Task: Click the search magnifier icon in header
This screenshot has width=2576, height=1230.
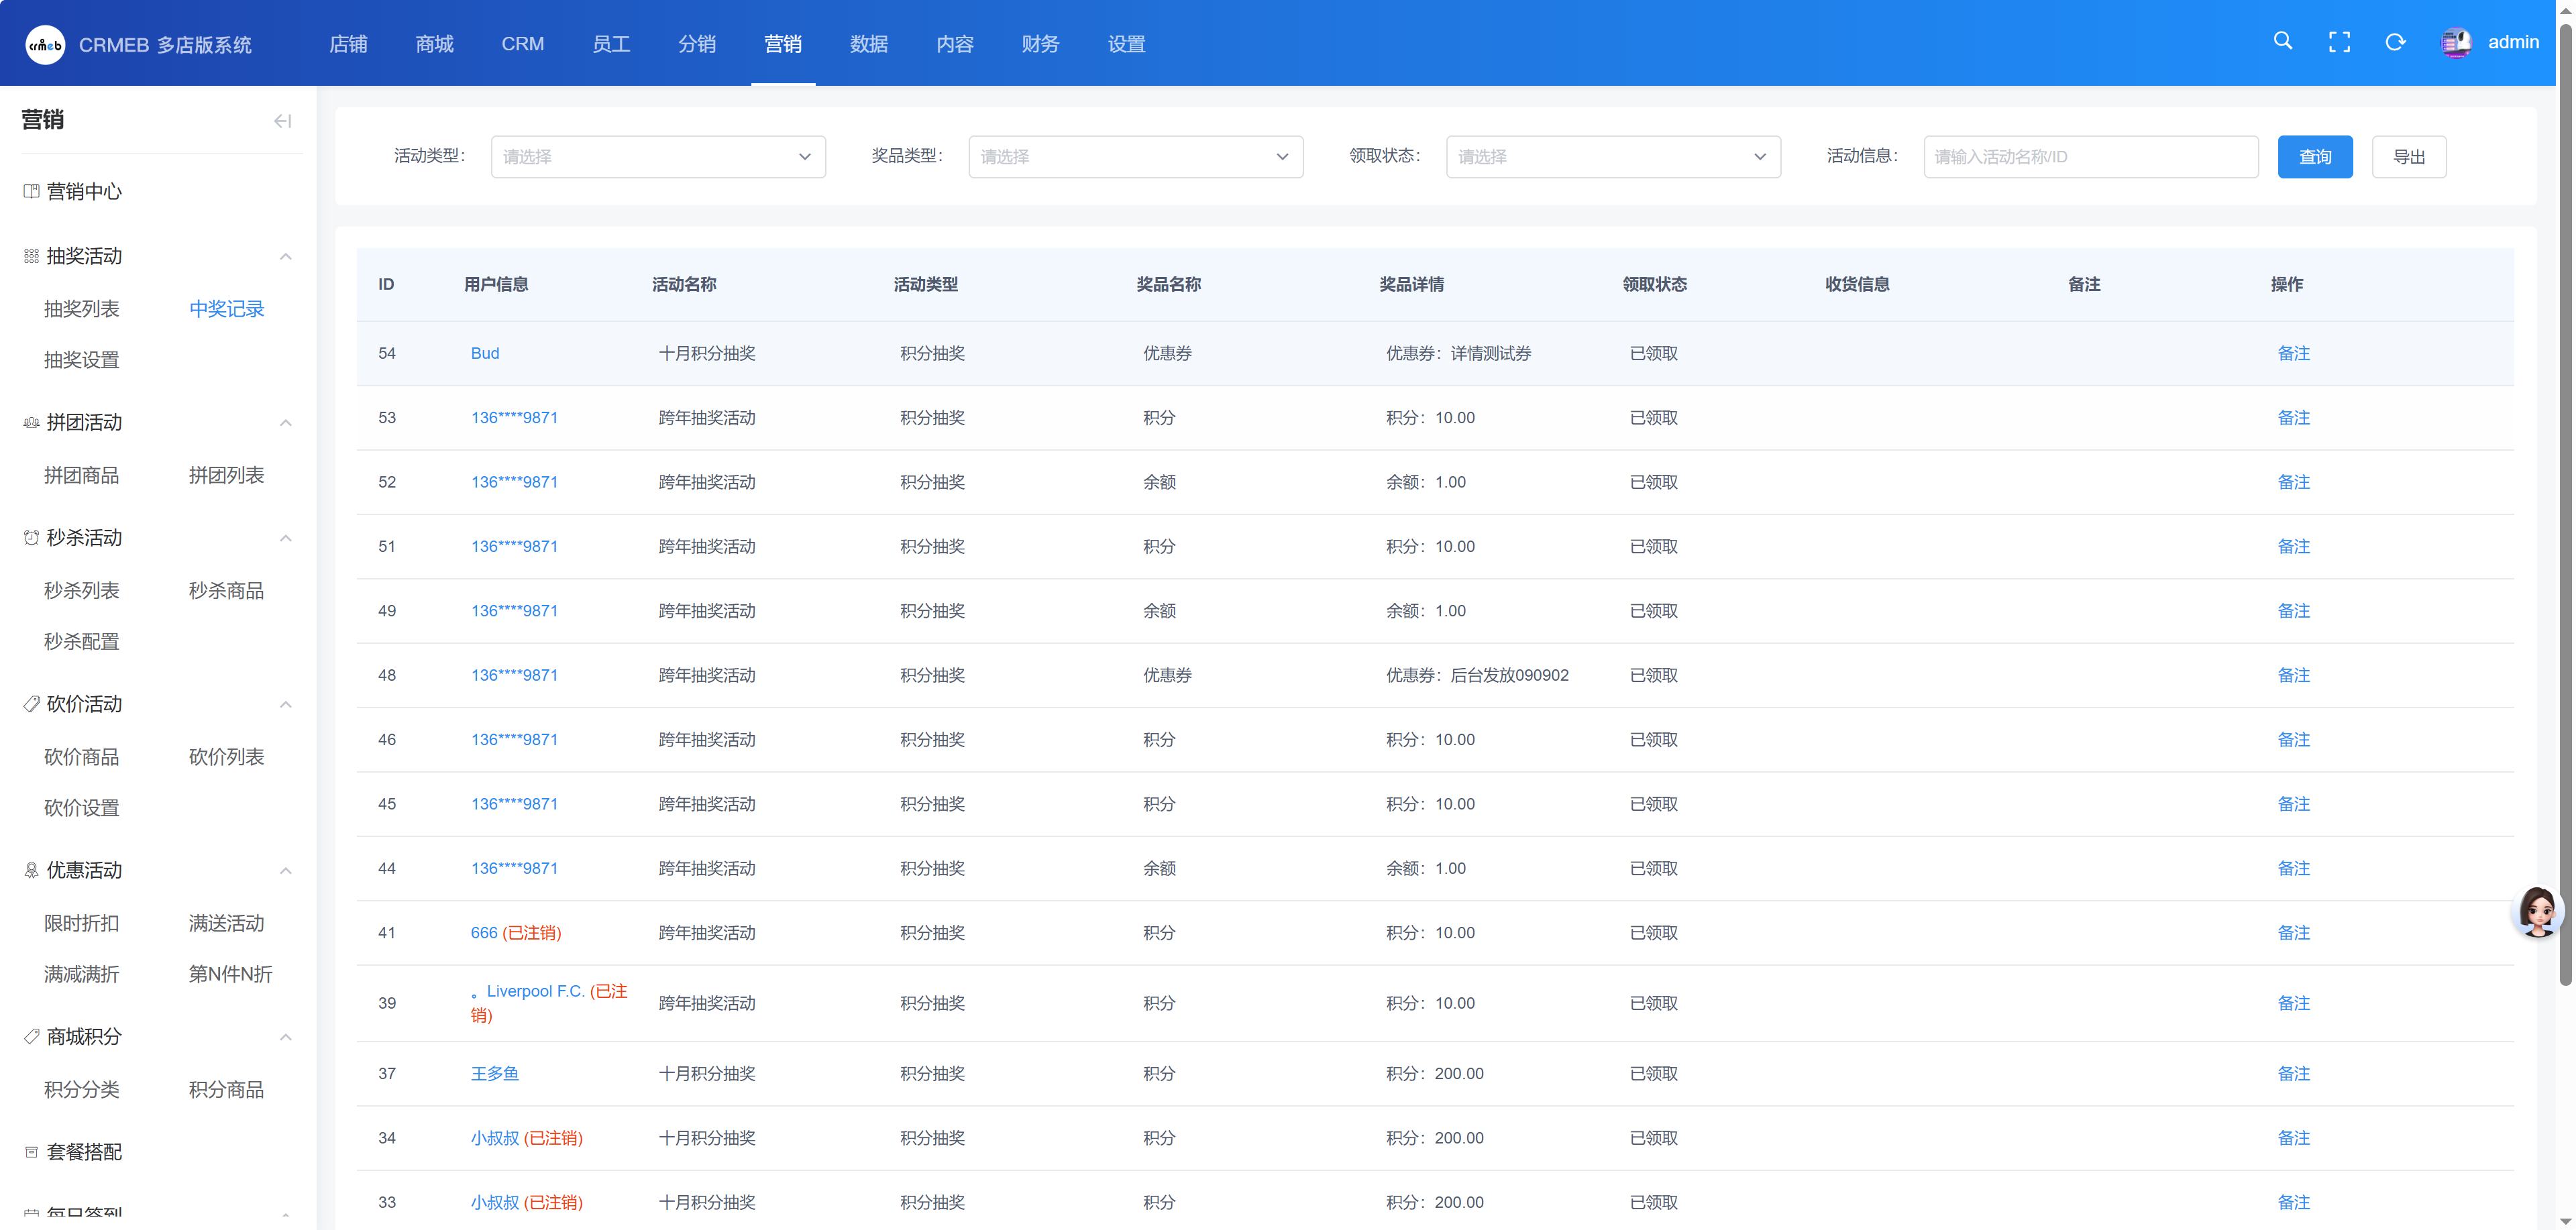Action: pyautogui.click(x=2283, y=41)
